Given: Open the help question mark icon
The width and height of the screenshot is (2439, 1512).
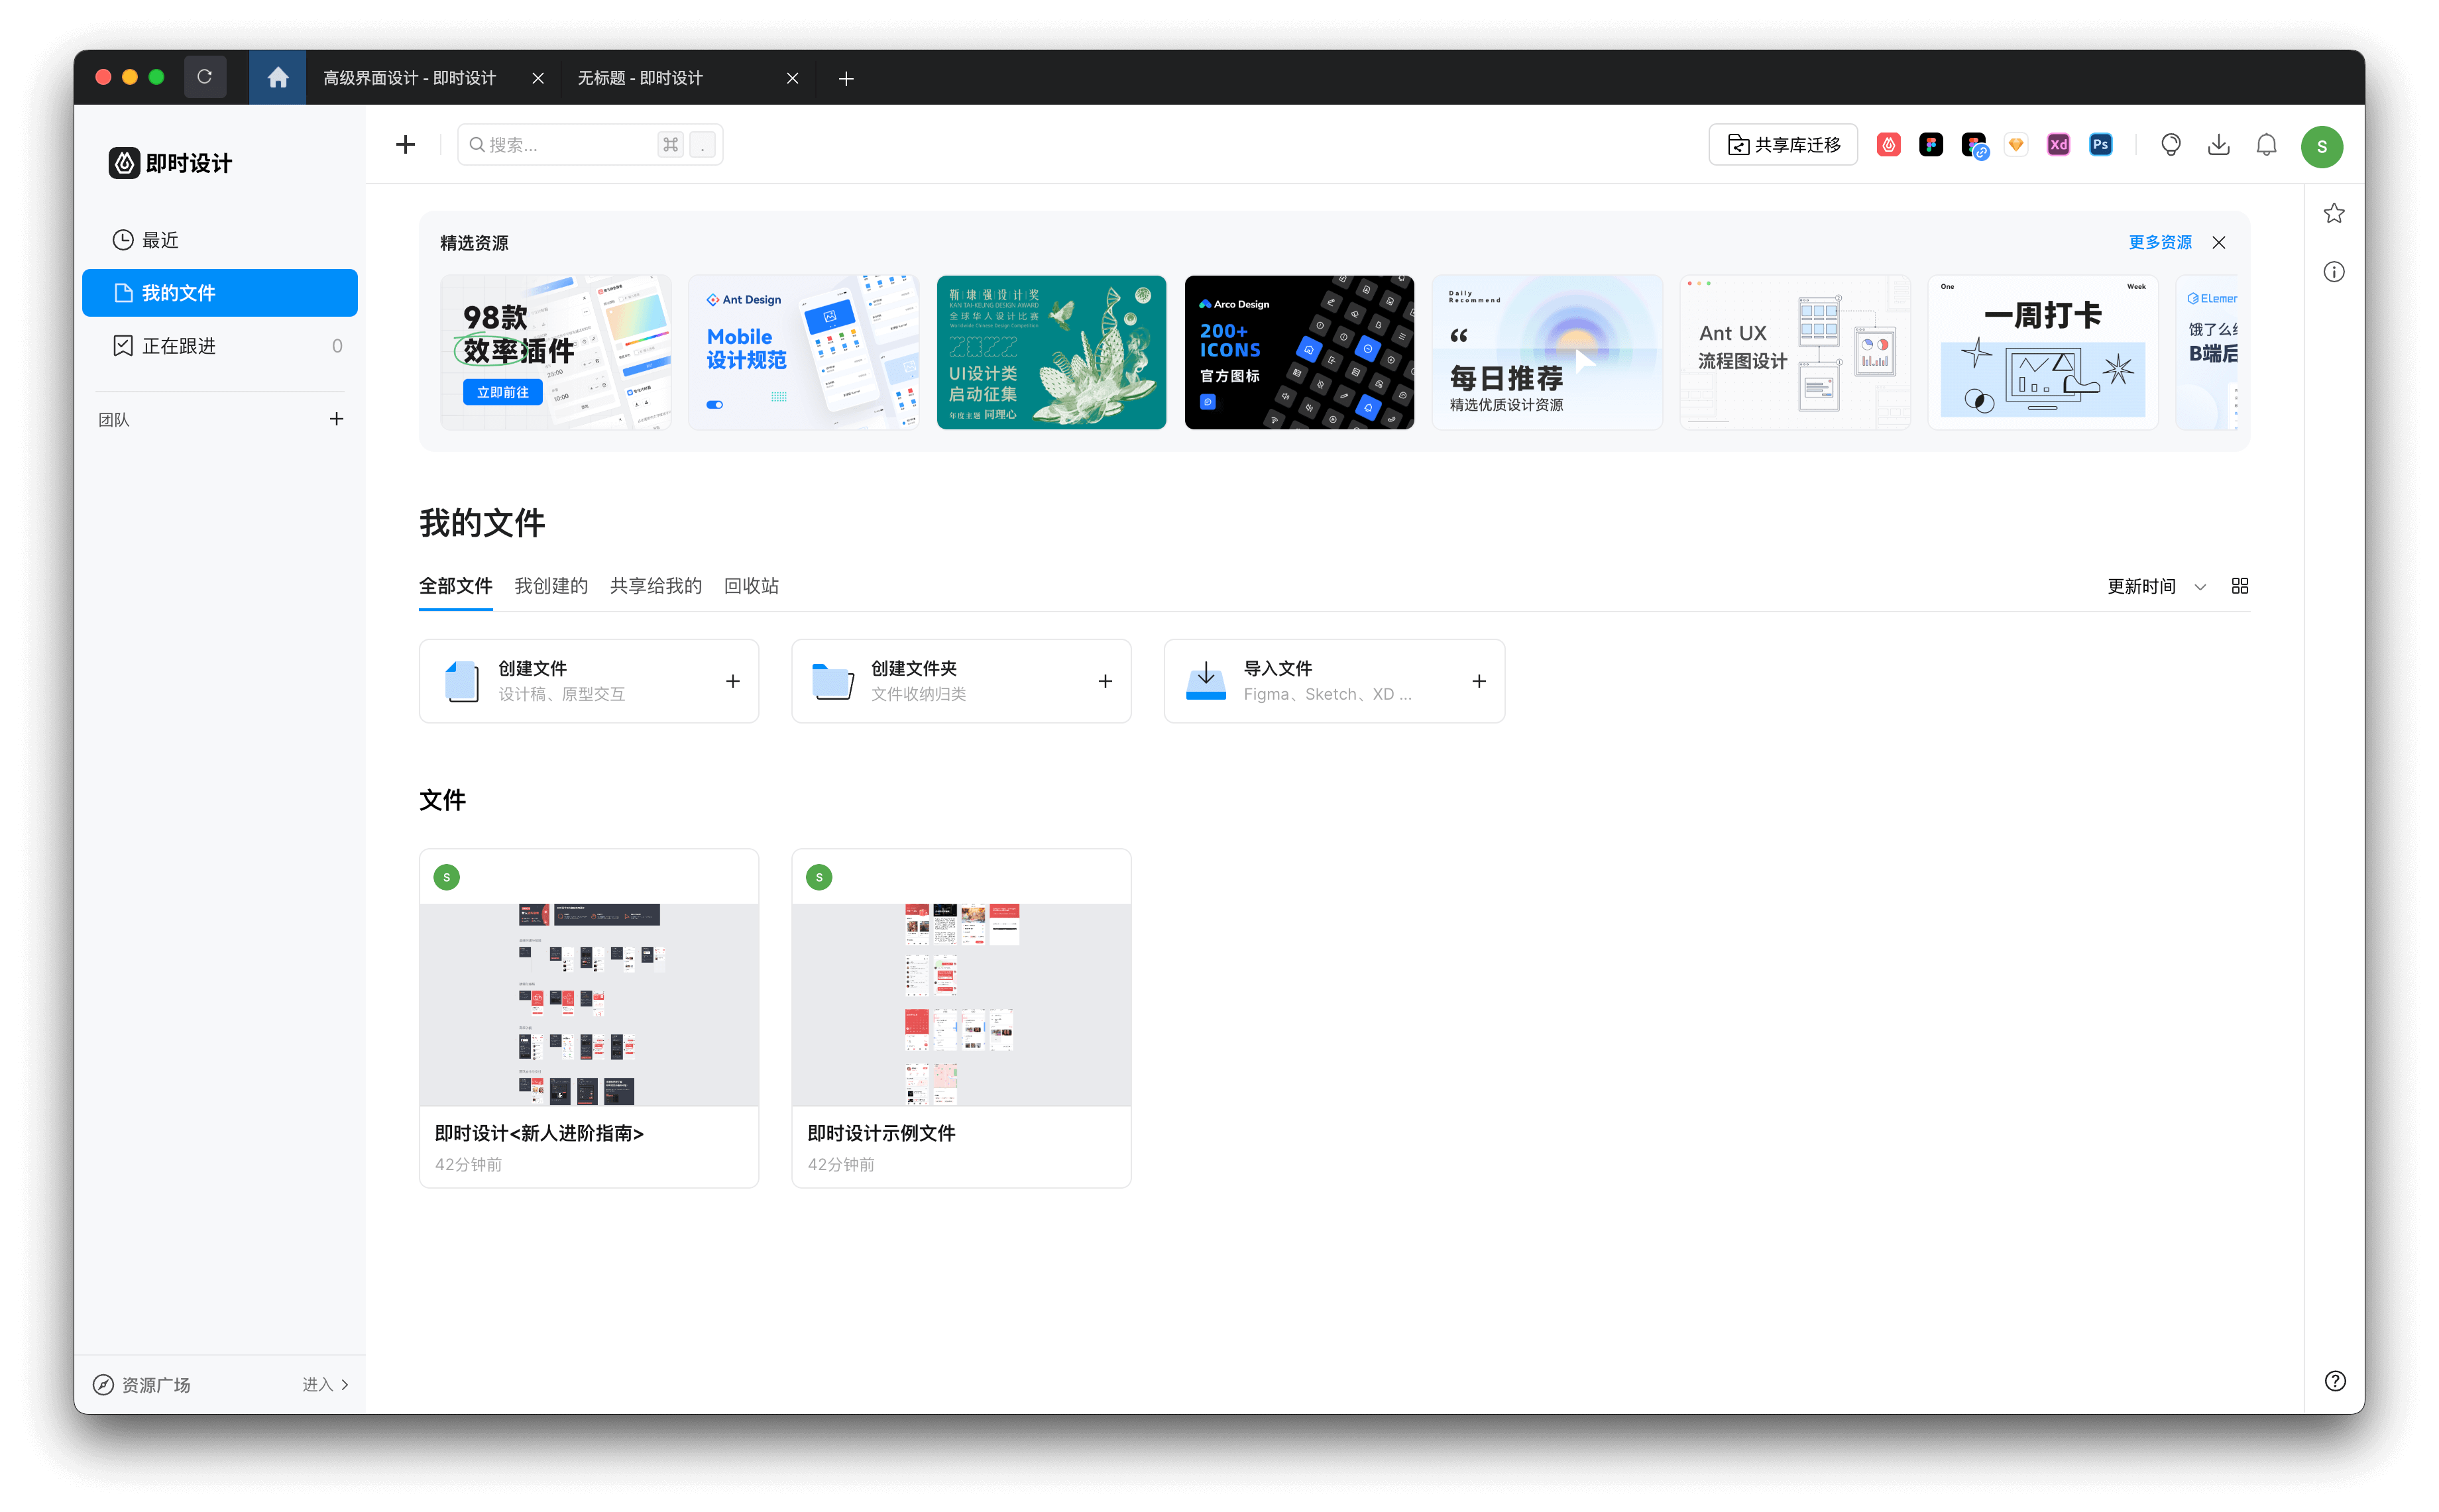Looking at the screenshot, I should 2334,1380.
